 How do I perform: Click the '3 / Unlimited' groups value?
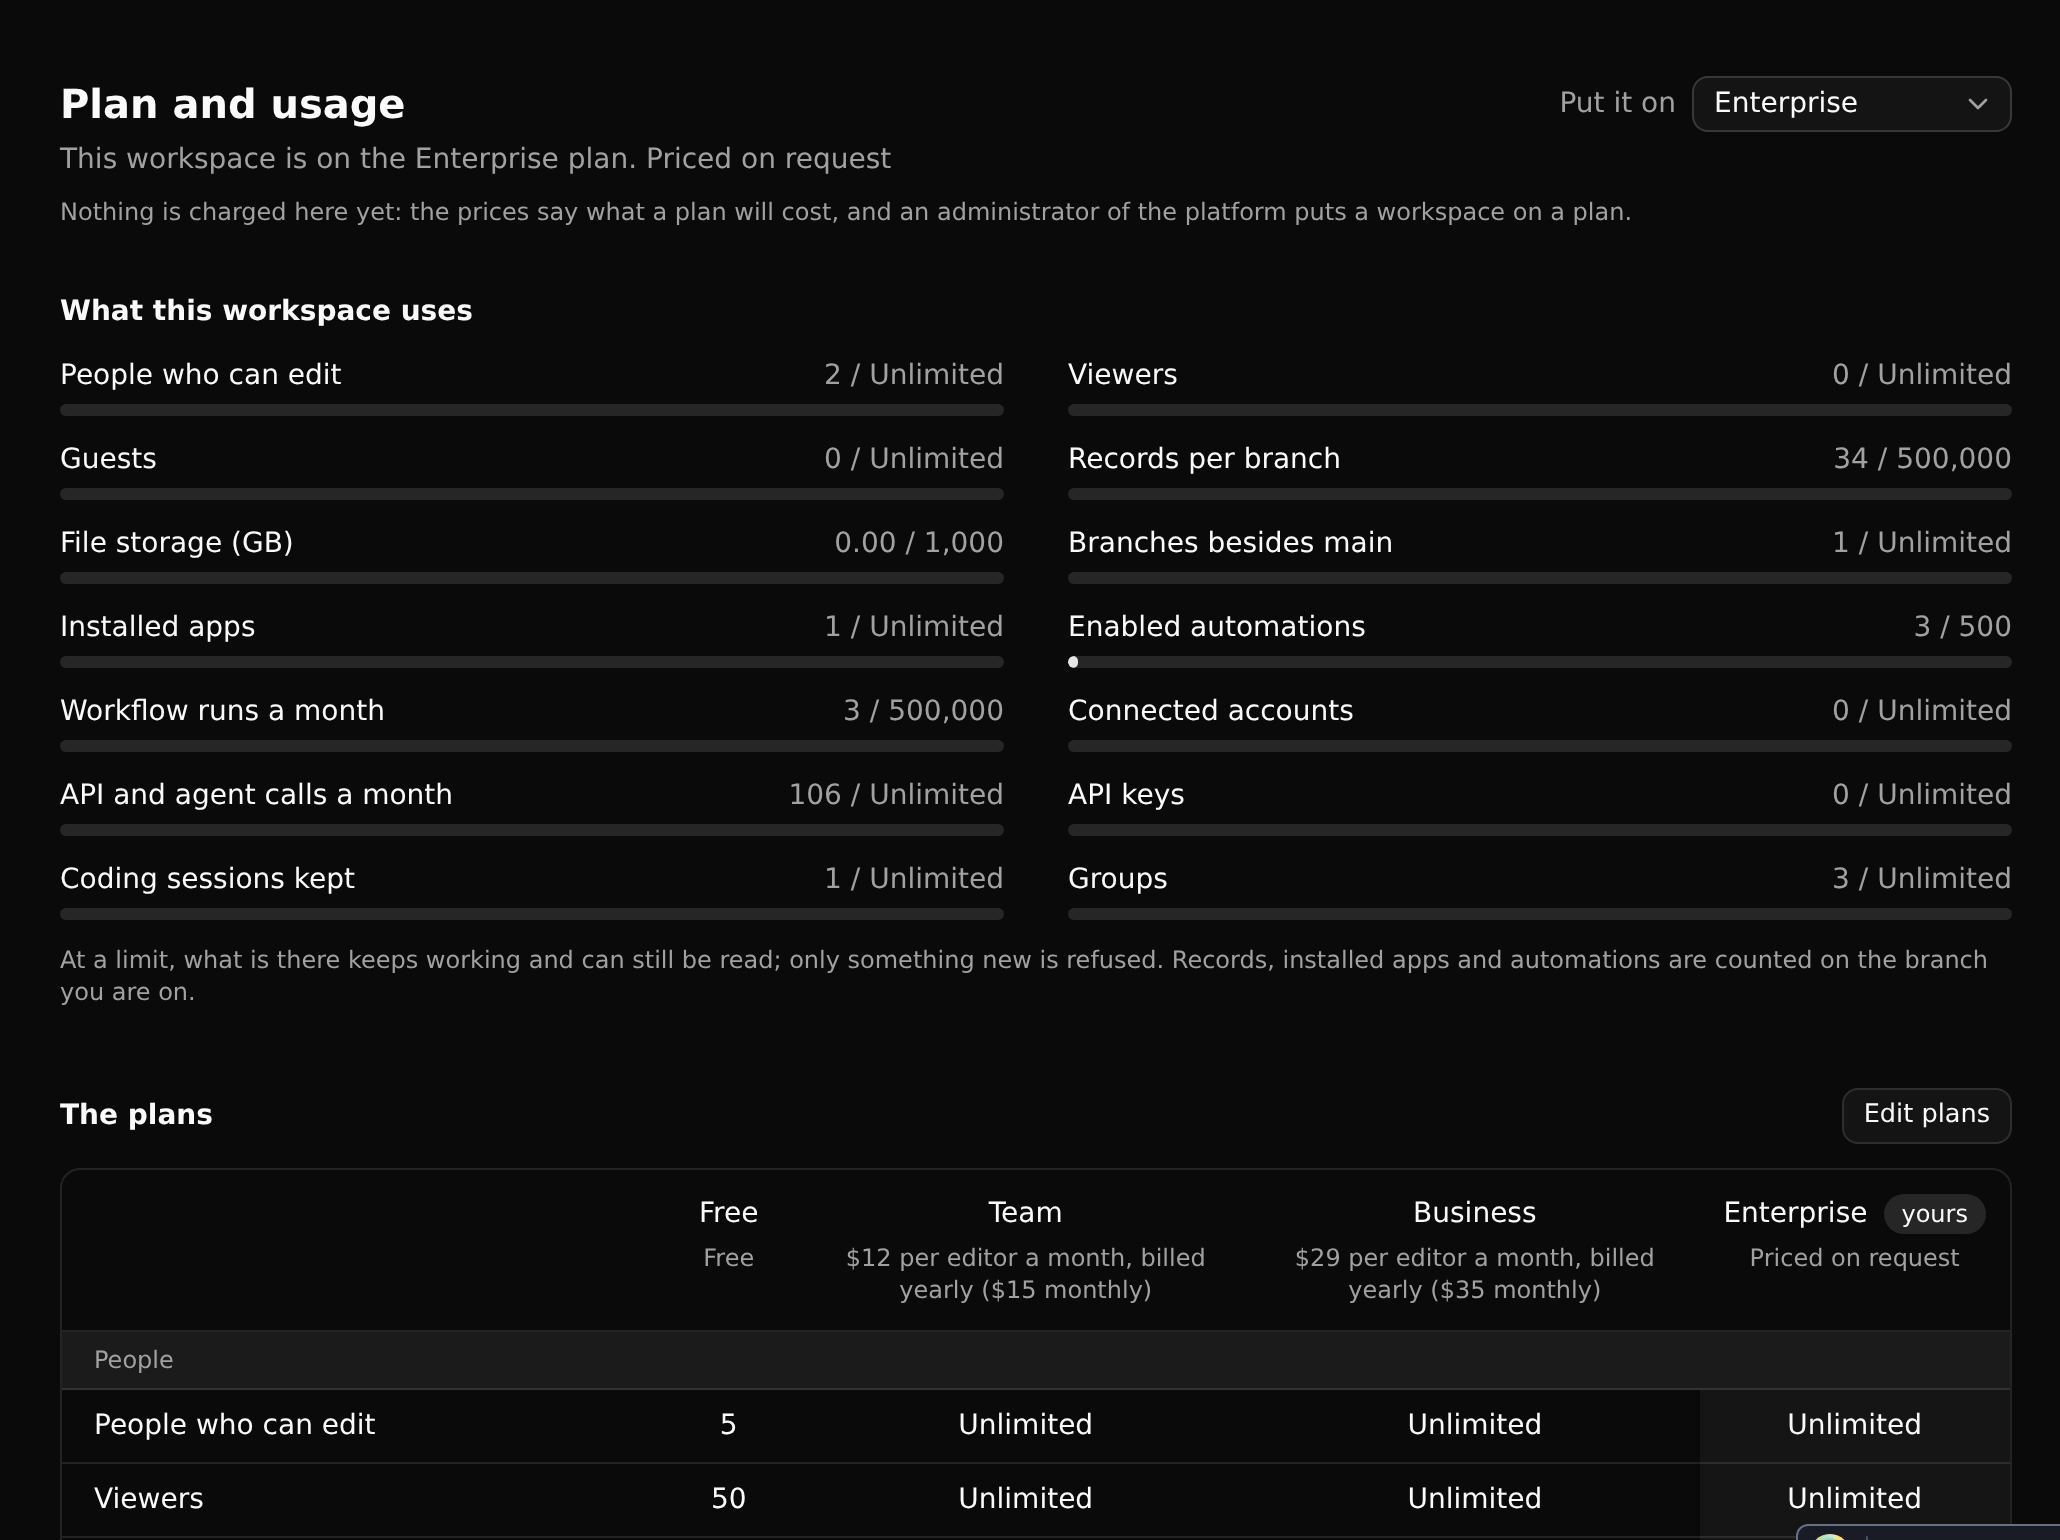(x=1921, y=878)
